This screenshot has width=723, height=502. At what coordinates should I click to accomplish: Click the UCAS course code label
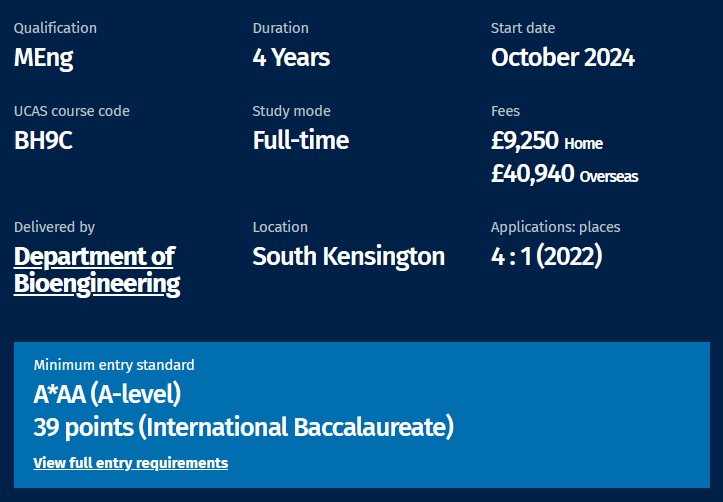click(x=71, y=111)
